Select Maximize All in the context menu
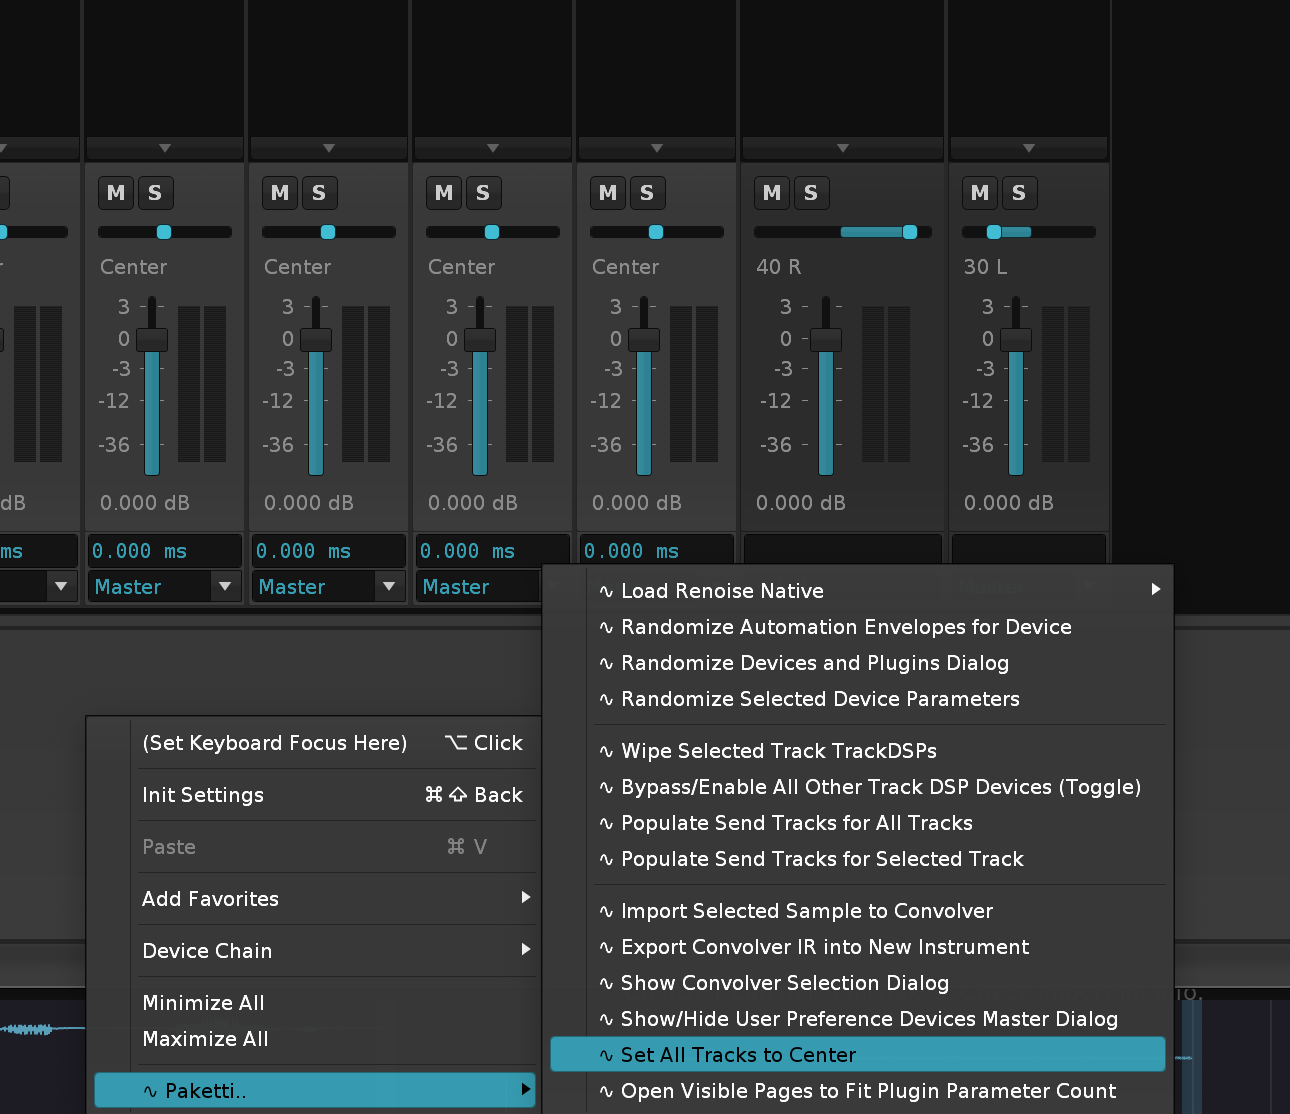Viewport: 1290px width, 1114px height. 206,1039
